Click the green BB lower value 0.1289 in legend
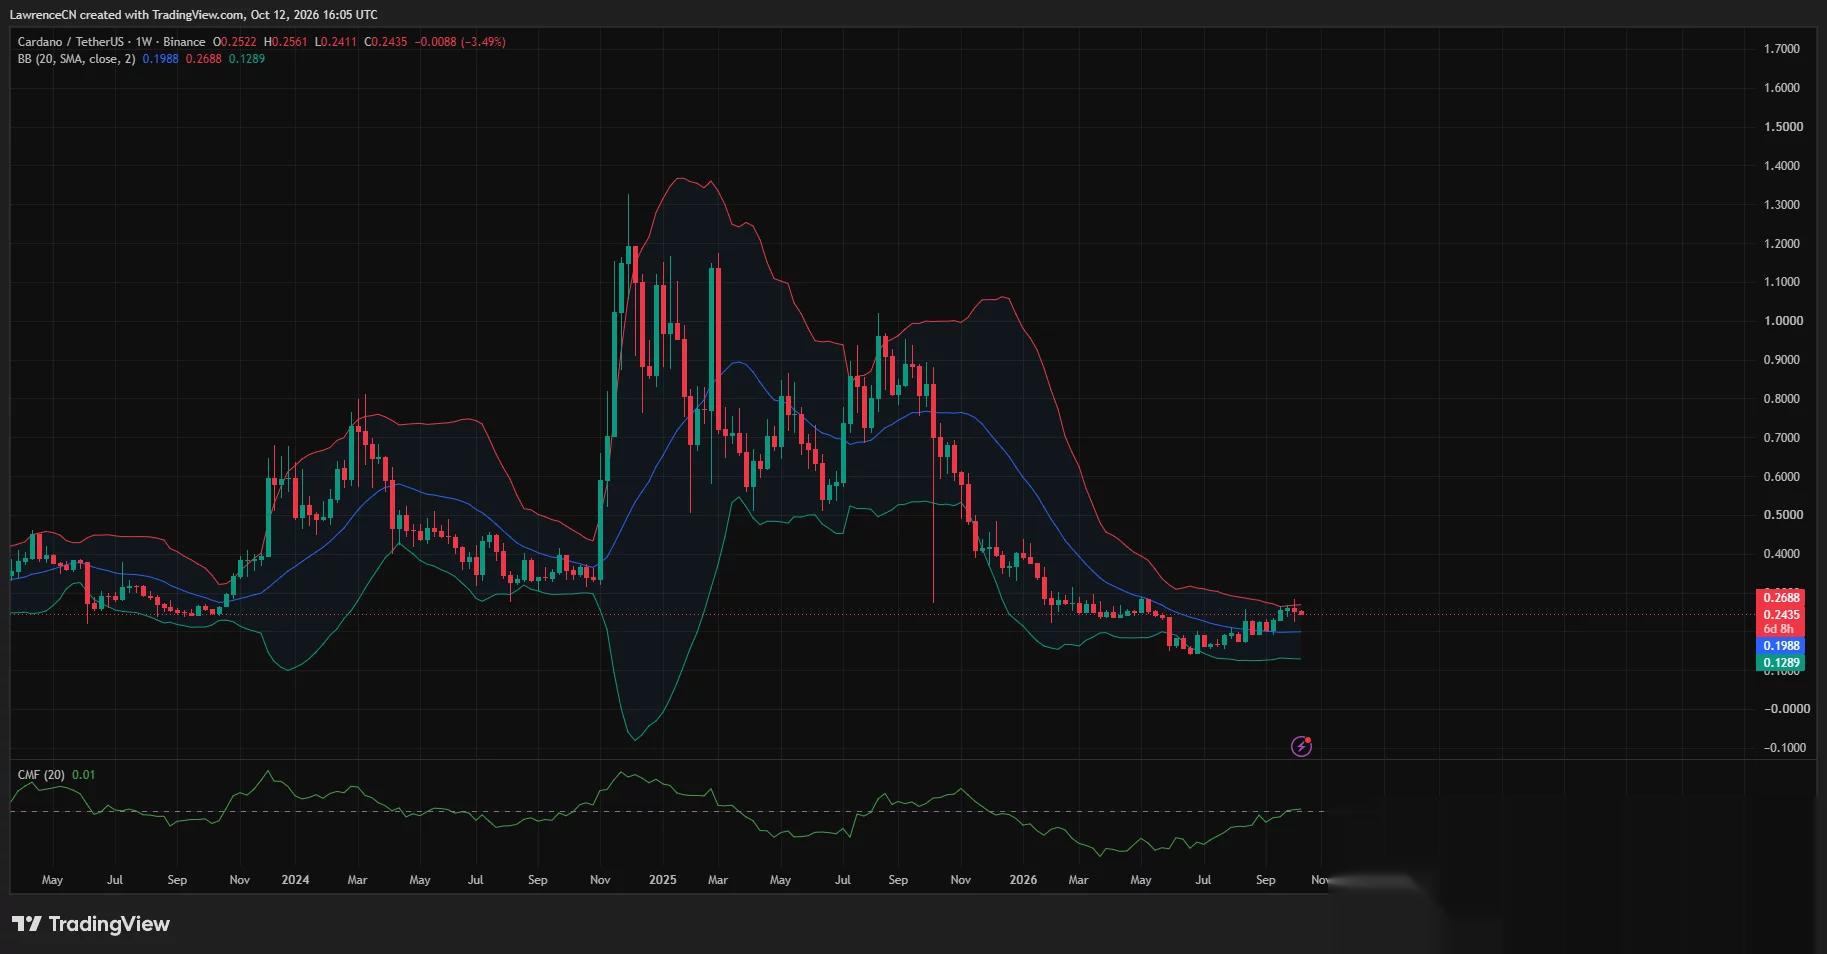The width and height of the screenshot is (1827, 954). tap(247, 59)
